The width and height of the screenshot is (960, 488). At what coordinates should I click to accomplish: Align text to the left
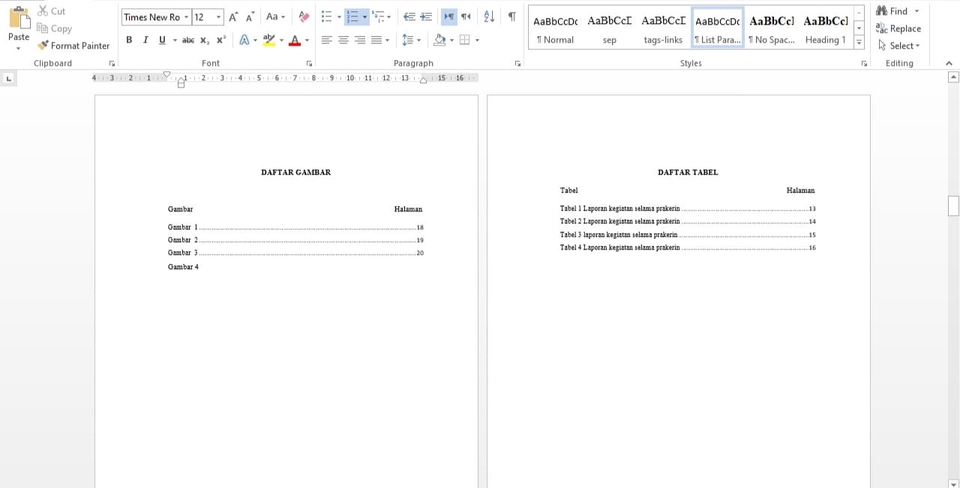pyautogui.click(x=327, y=40)
